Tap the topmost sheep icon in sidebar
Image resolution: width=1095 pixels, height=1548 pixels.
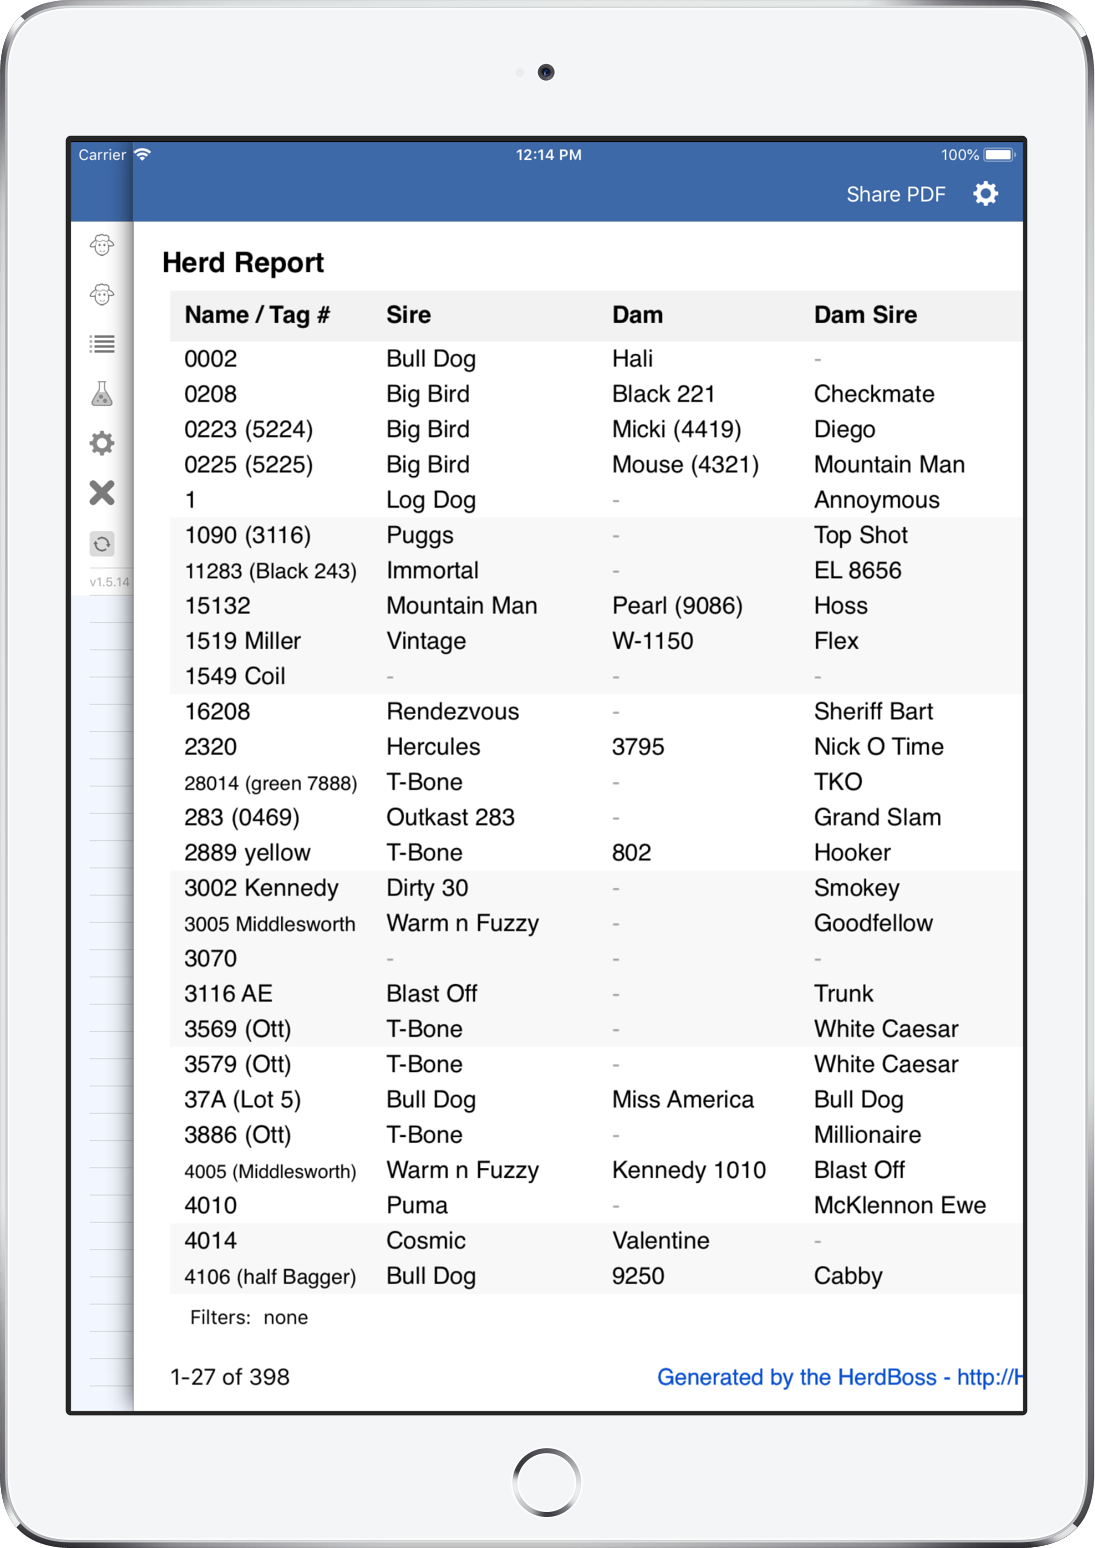coord(102,245)
